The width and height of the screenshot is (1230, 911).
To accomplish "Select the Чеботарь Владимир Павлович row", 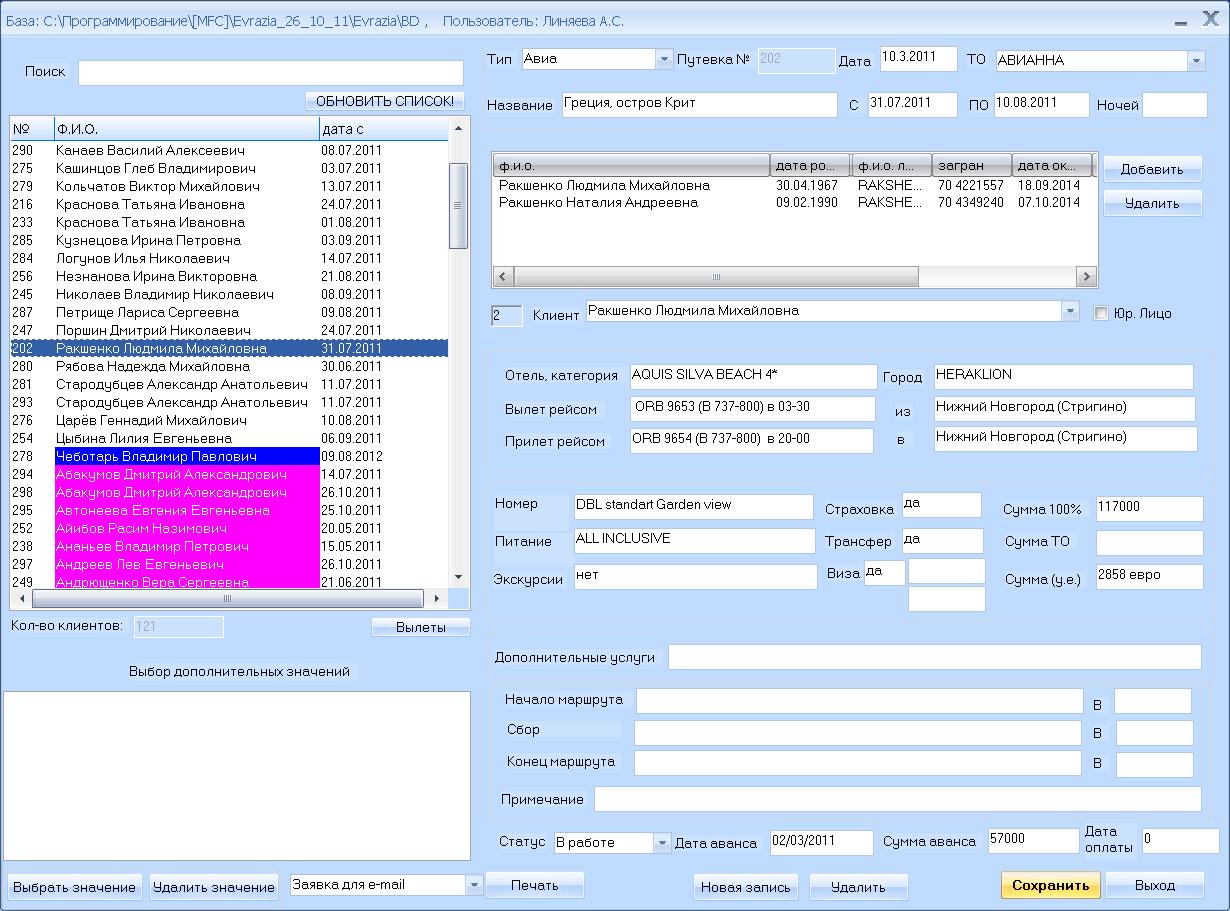I will point(180,457).
